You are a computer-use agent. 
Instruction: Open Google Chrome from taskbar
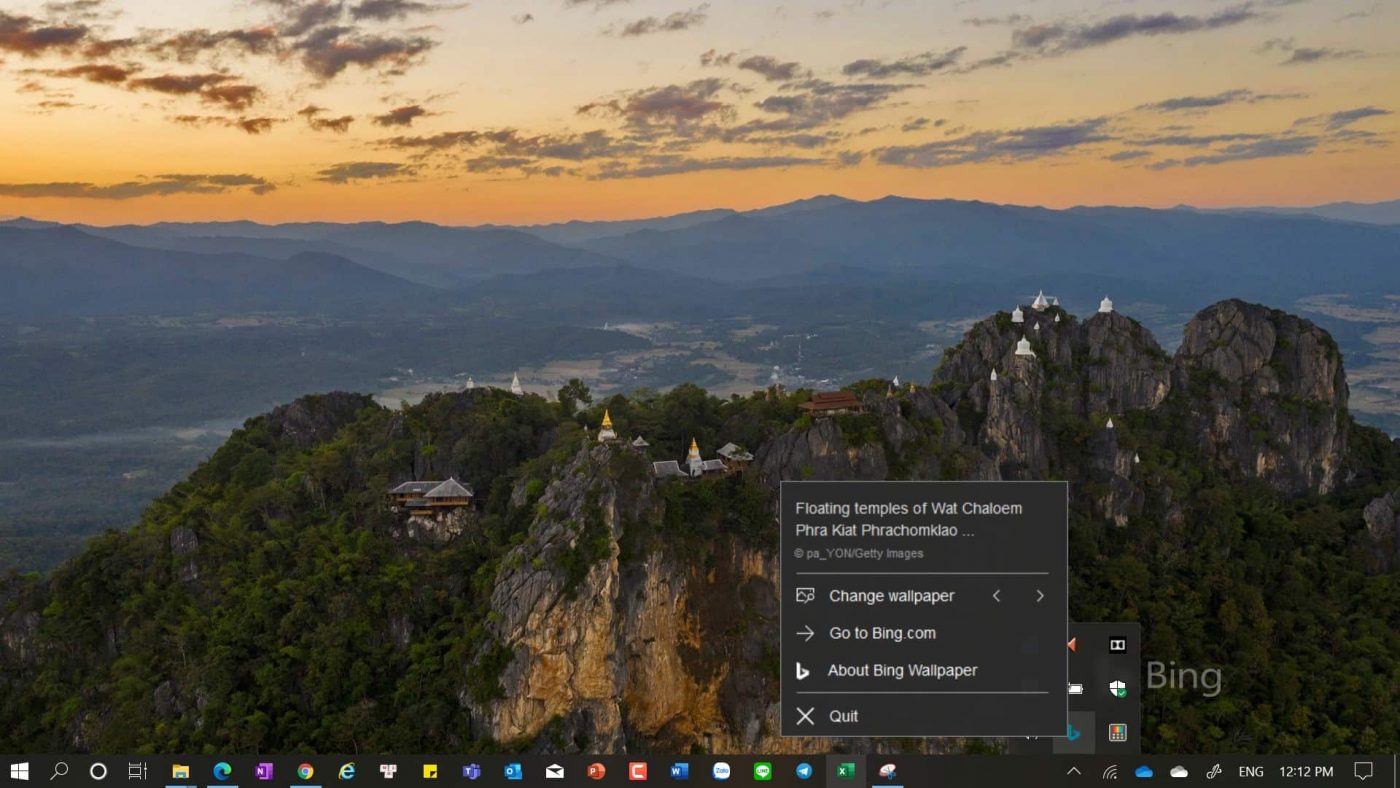pos(305,771)
